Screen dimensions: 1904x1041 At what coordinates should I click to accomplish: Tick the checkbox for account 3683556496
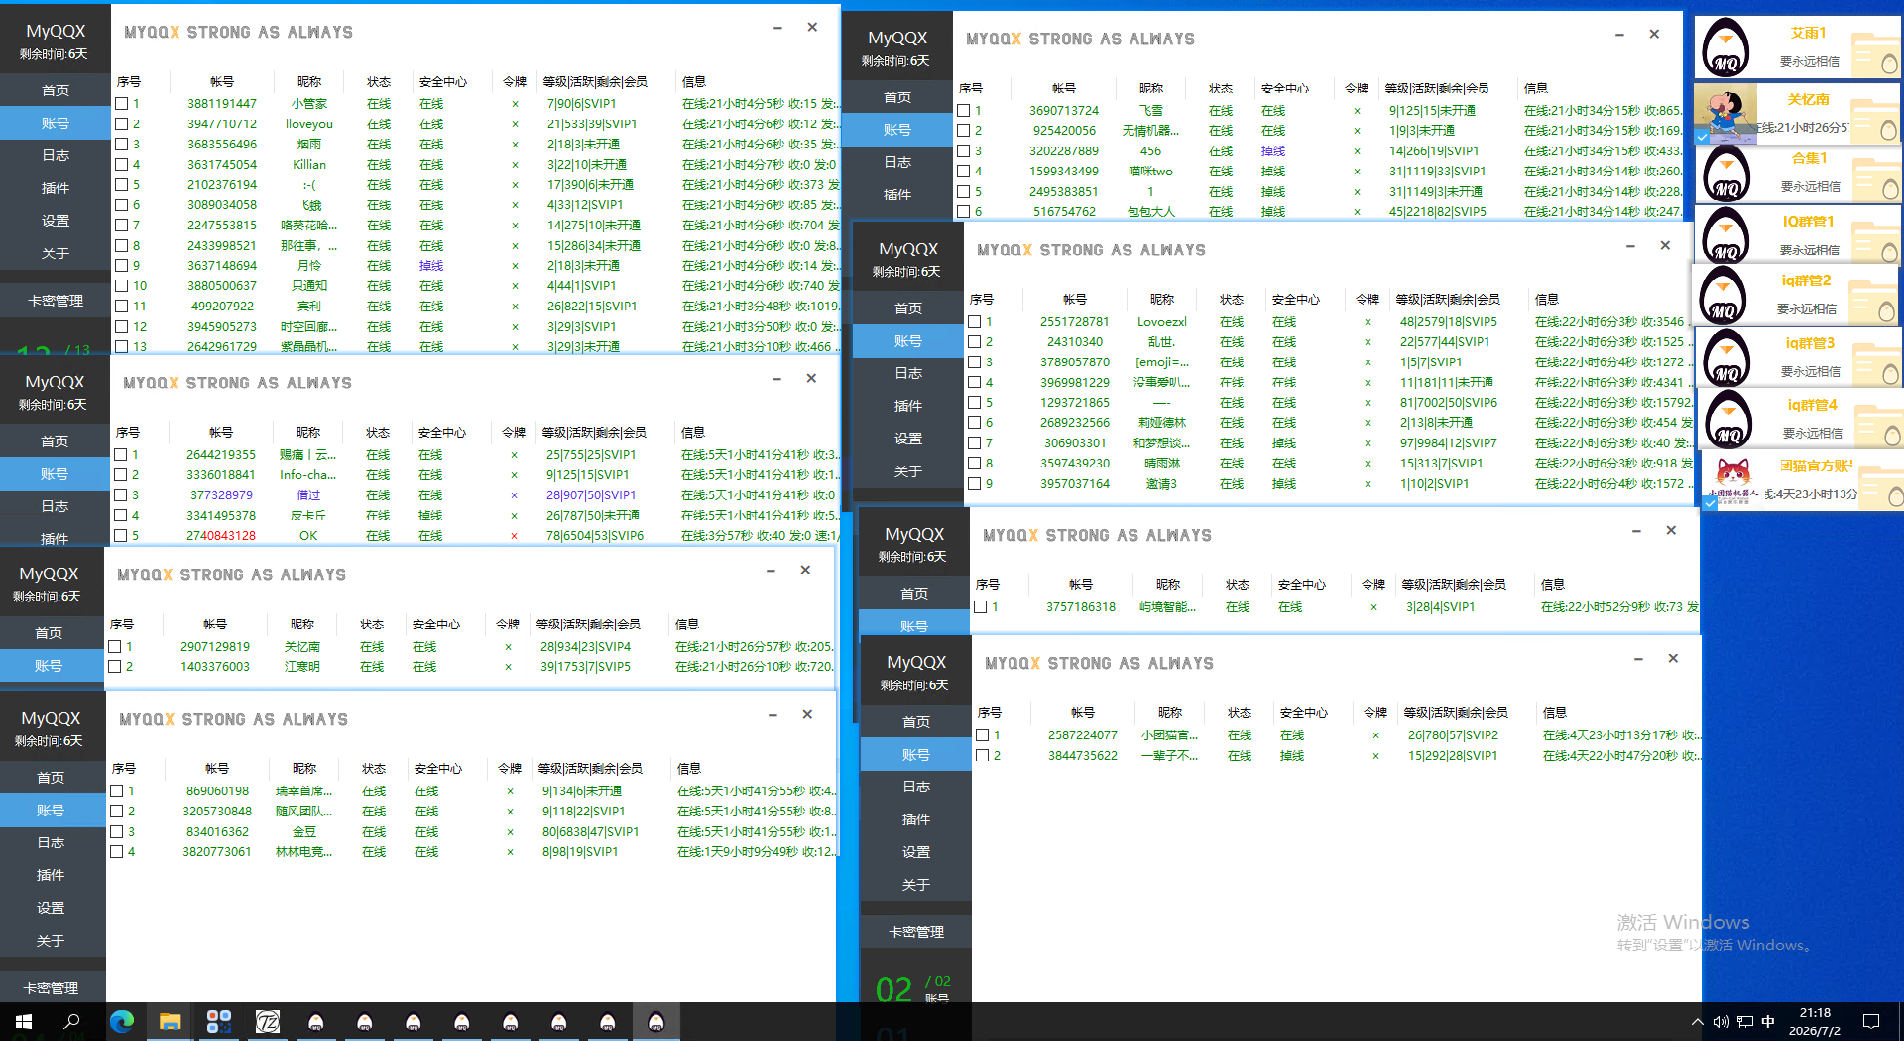click(x=121, y=144)
